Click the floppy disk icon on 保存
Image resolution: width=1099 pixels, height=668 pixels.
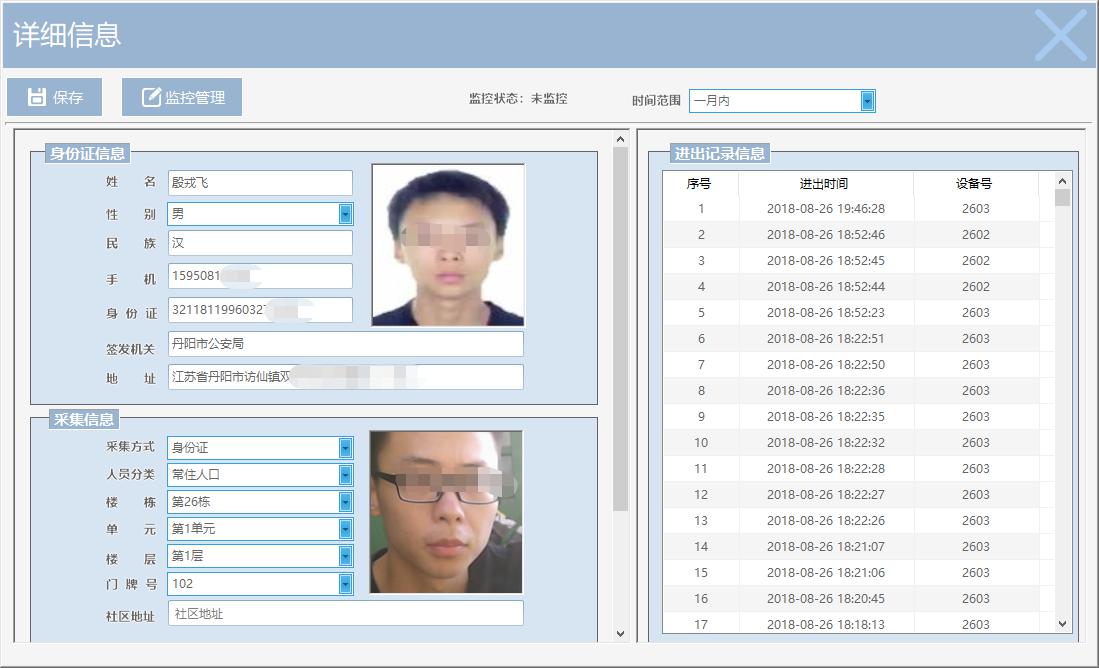coord(37,97)
